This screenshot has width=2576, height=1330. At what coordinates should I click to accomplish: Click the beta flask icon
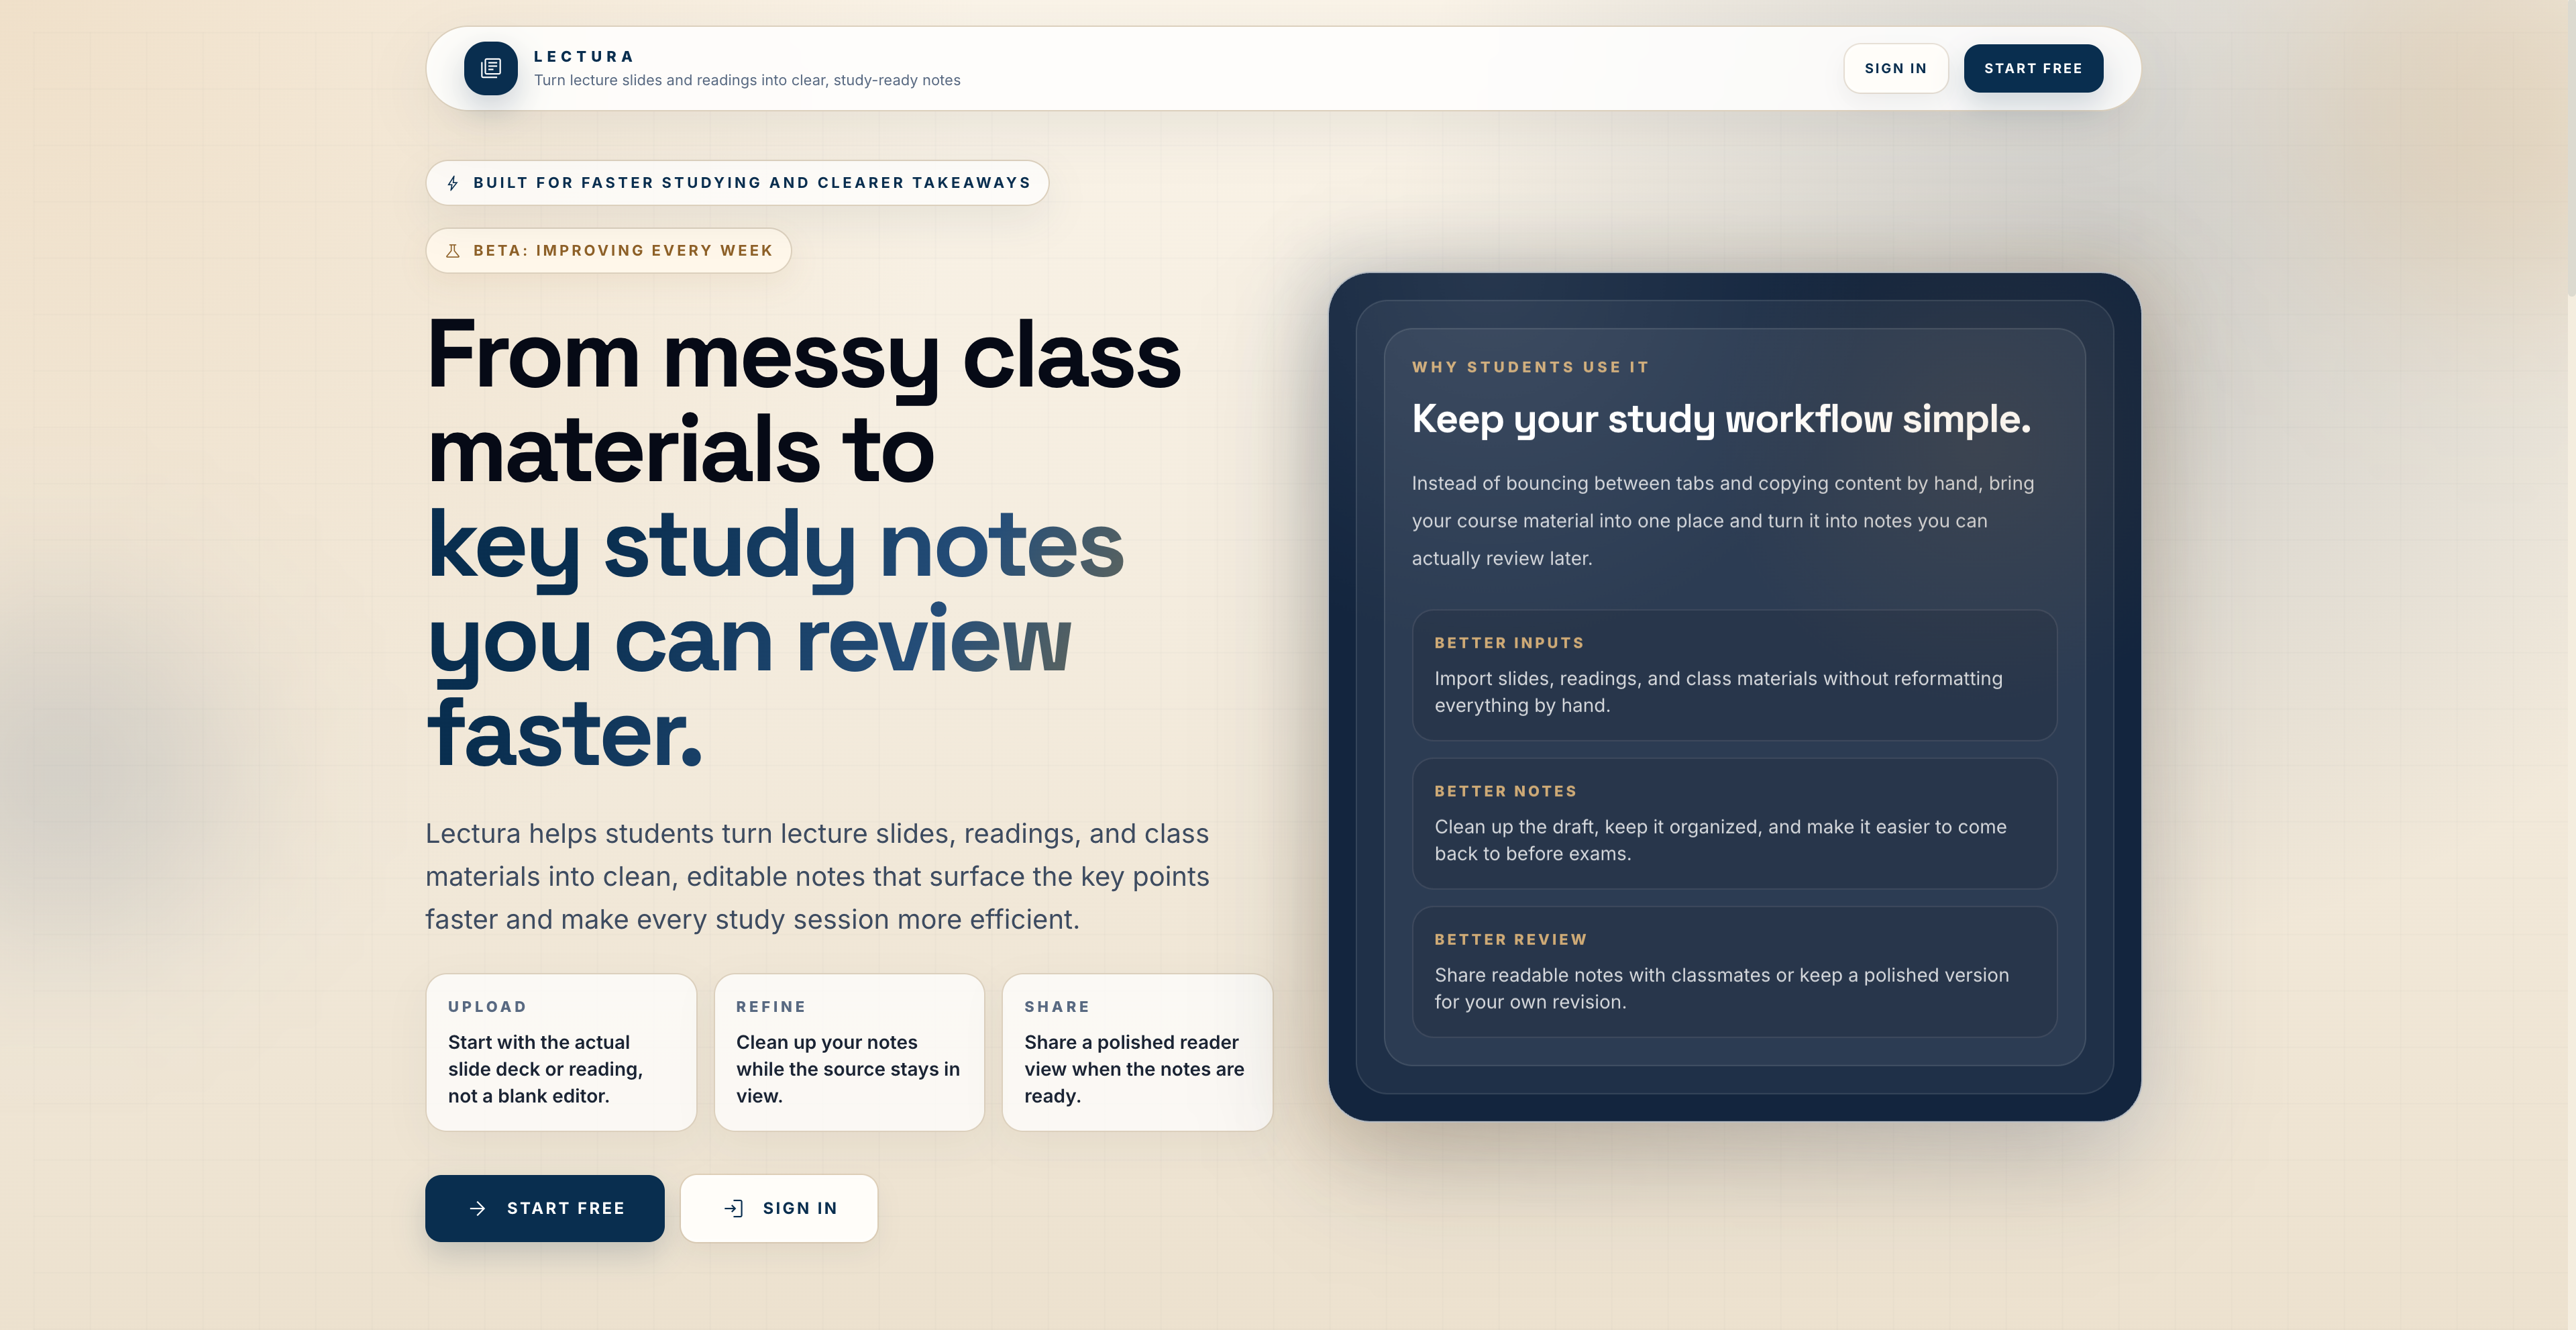tap(453, 251)
